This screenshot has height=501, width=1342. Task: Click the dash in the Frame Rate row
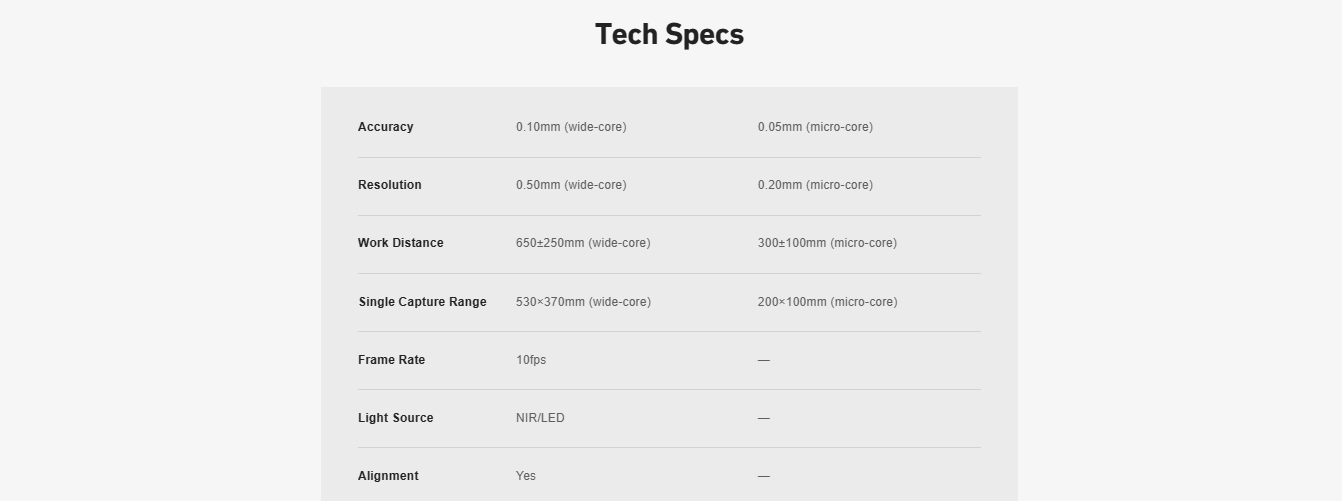click(764, 360)
